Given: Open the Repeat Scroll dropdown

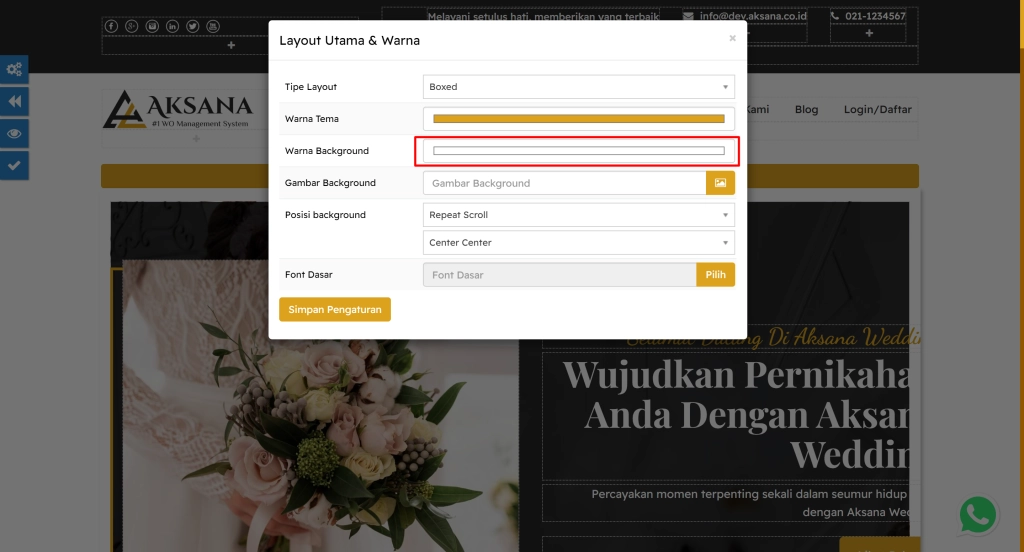Looking at the screenshot, I should click(579, 215).
